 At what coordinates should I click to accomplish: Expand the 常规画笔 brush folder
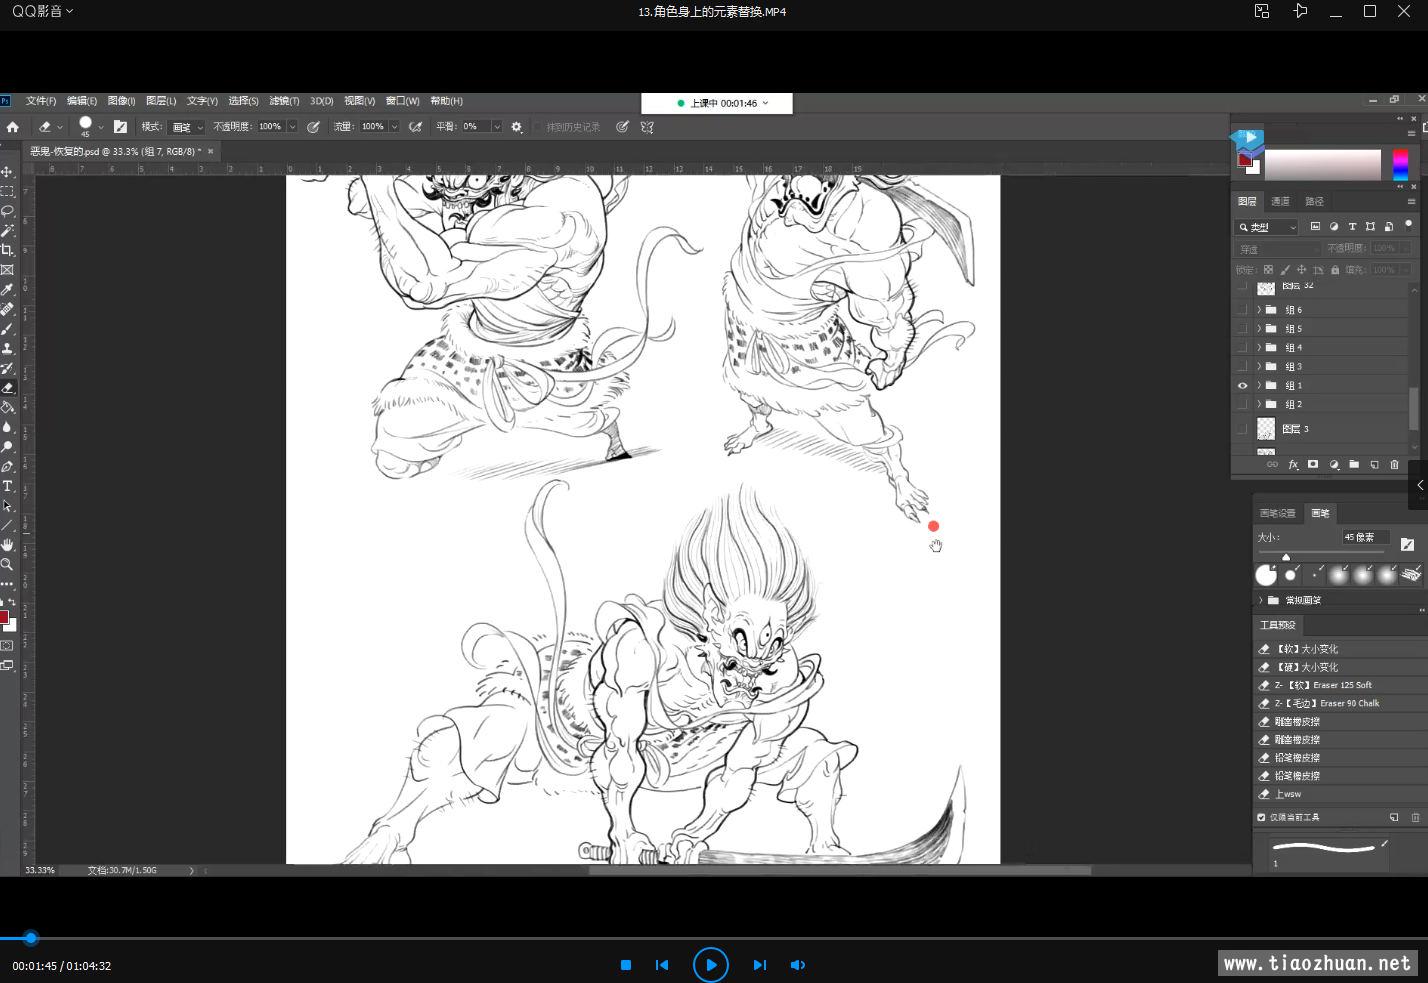(x=1260, y=600)
